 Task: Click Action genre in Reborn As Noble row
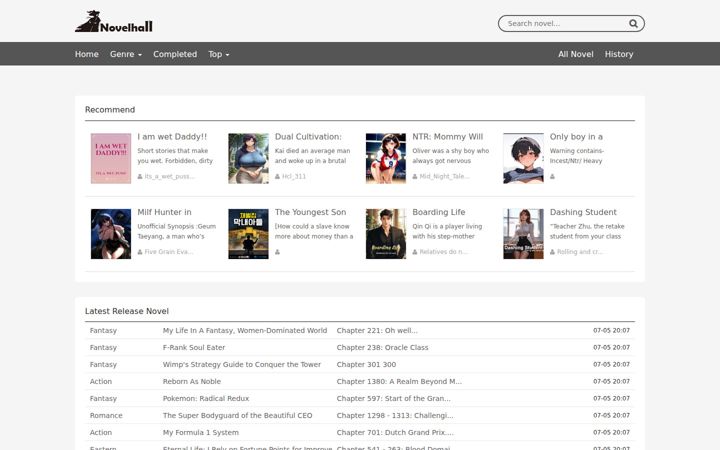point(101,382)
